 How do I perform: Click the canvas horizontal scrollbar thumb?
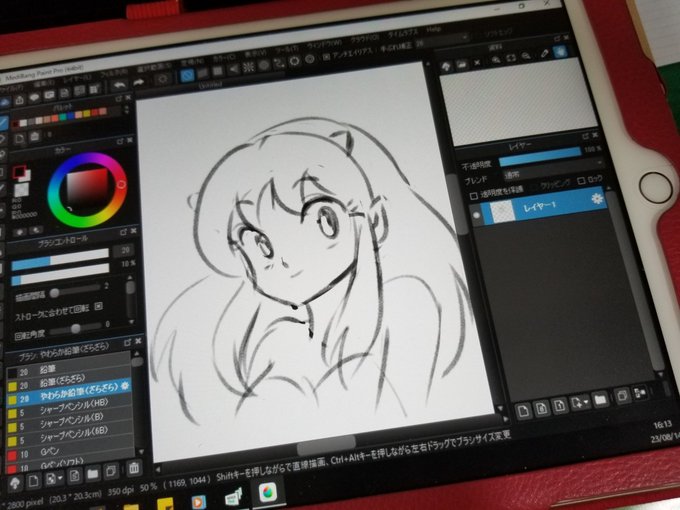click(326, 445)
